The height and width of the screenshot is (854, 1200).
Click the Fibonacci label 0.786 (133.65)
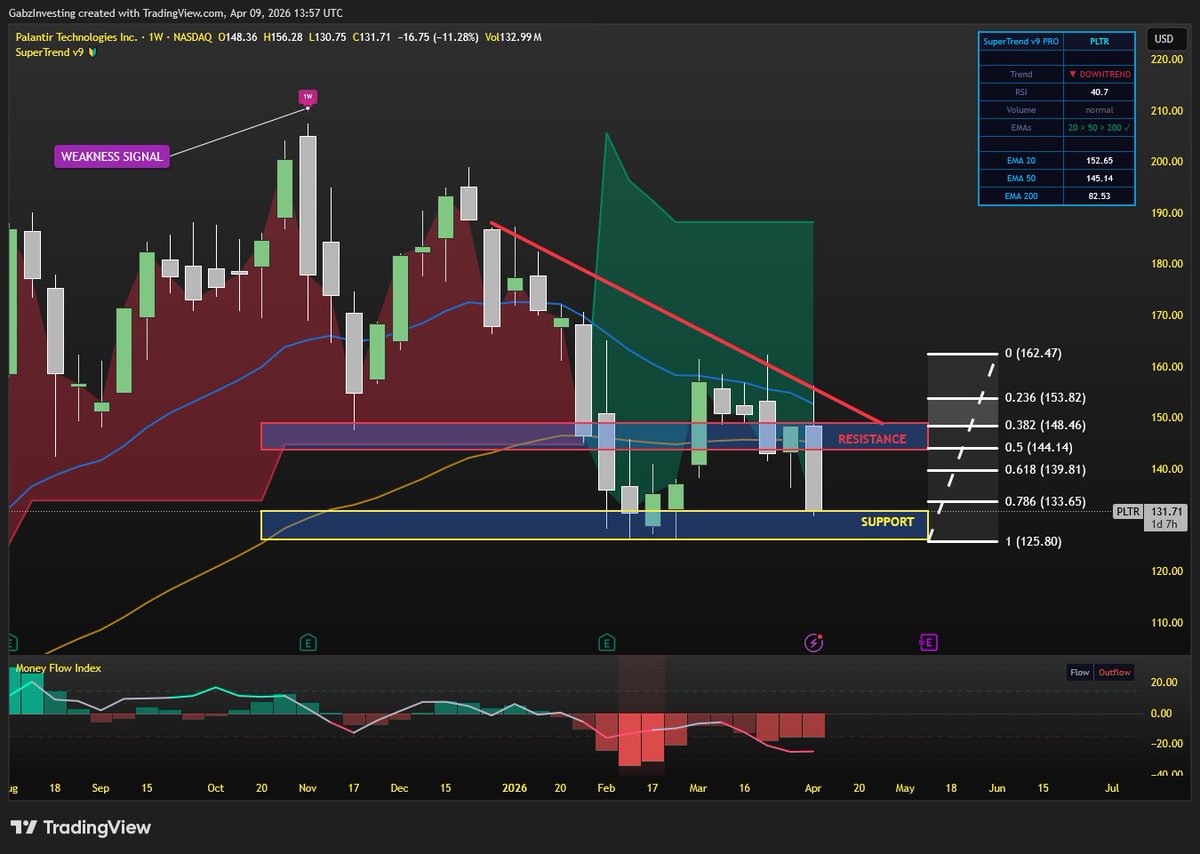pos(1045,501)
